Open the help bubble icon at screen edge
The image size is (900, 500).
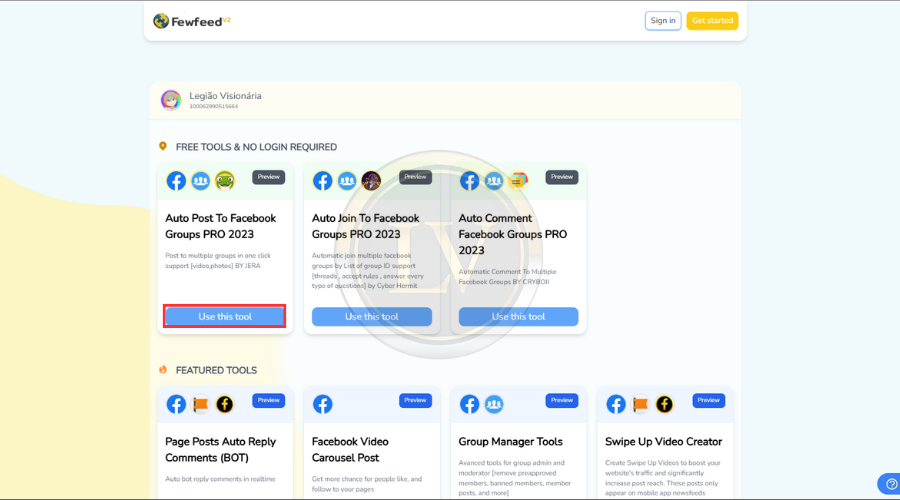pos(890,484)
